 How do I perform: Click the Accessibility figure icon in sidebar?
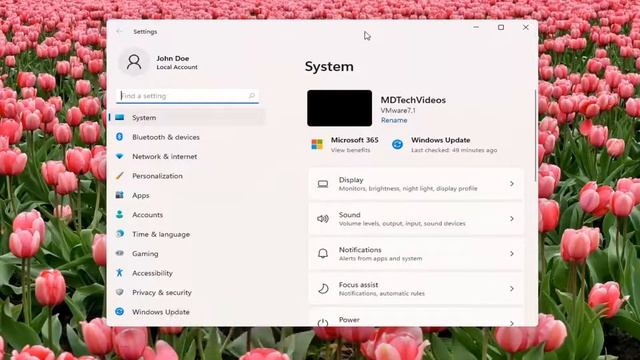click(120, 273)
